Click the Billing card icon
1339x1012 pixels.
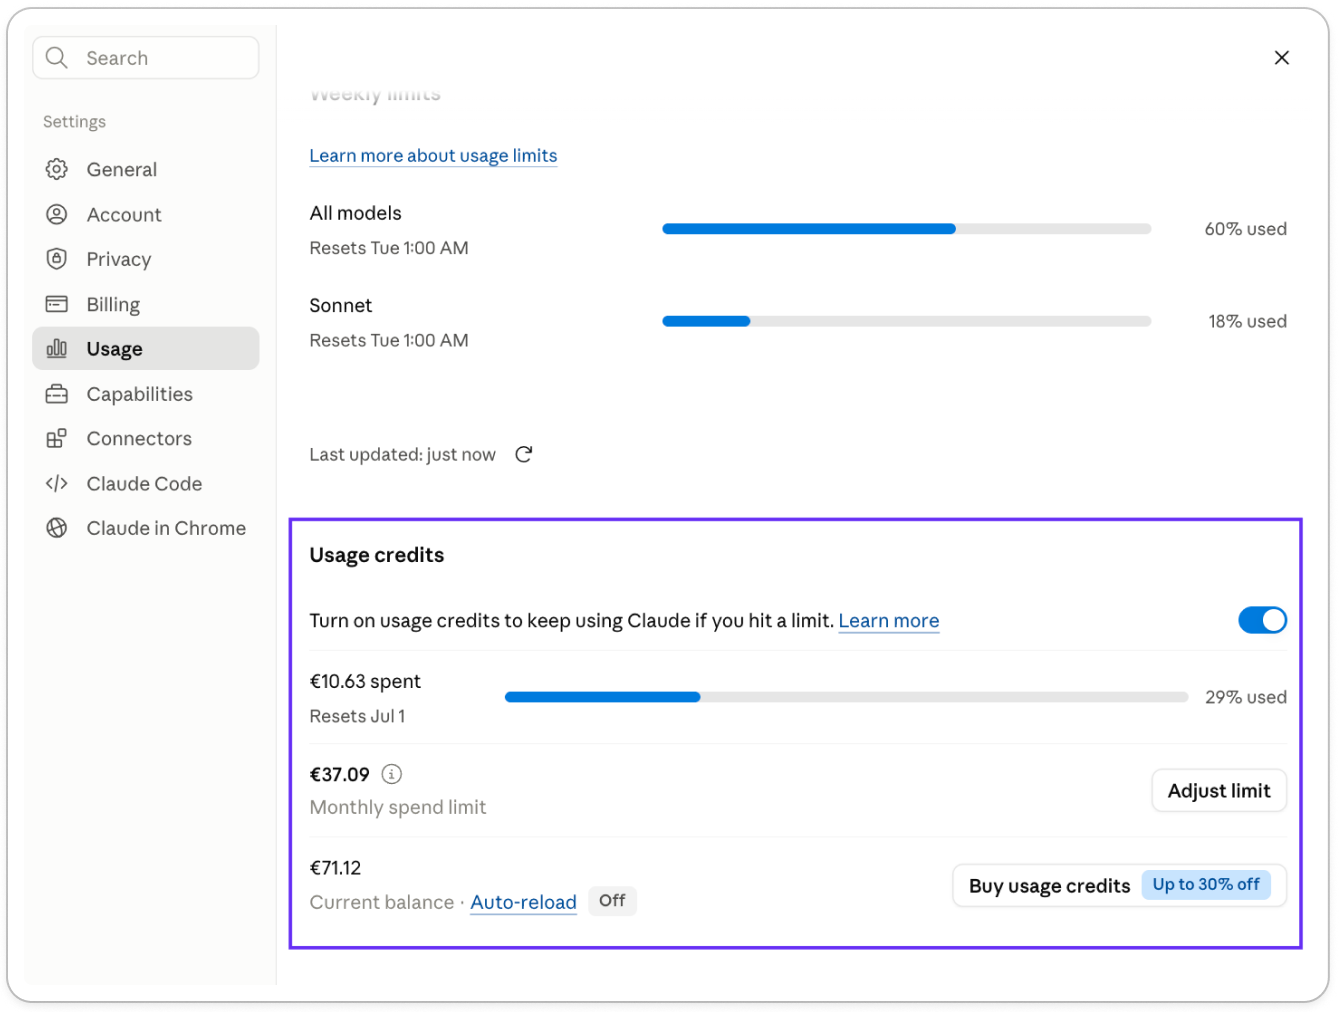[57, 304]
